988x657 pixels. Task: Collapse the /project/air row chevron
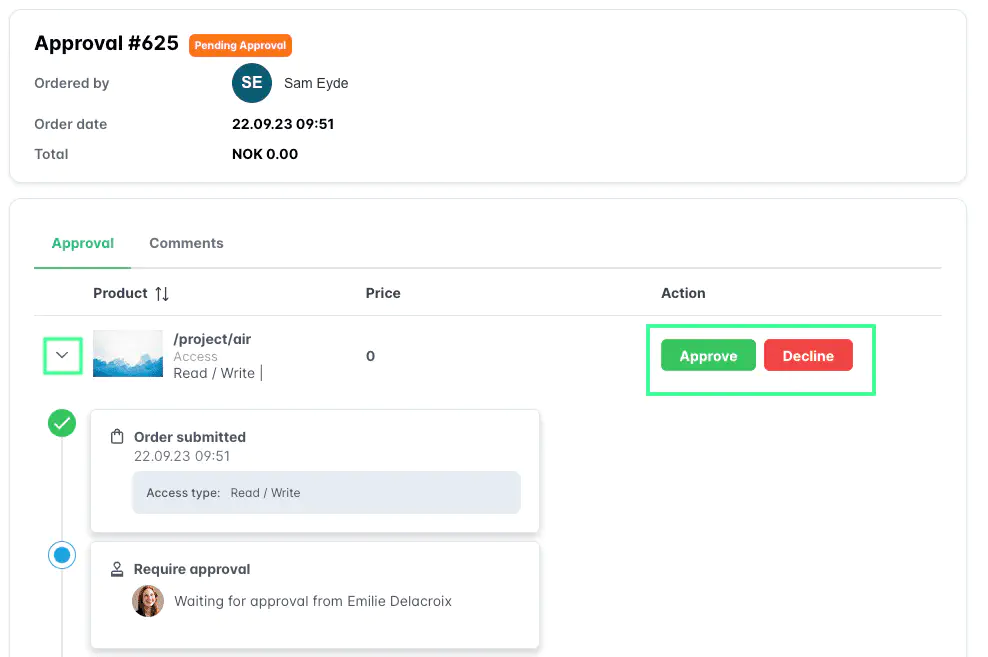(62, 355)
